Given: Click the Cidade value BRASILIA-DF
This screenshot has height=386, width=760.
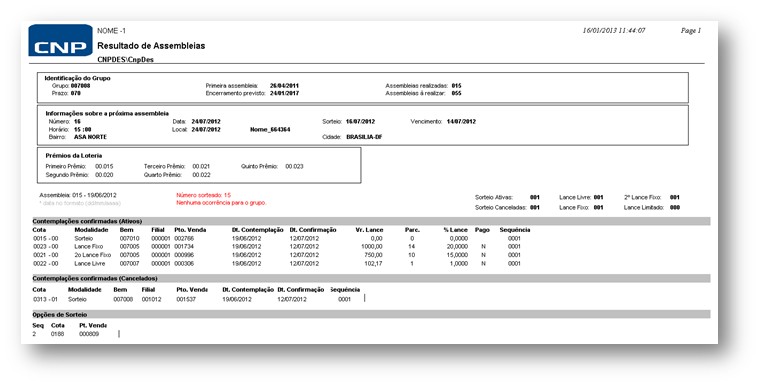Looking at the screenshot, I should (x=364, y=137).
